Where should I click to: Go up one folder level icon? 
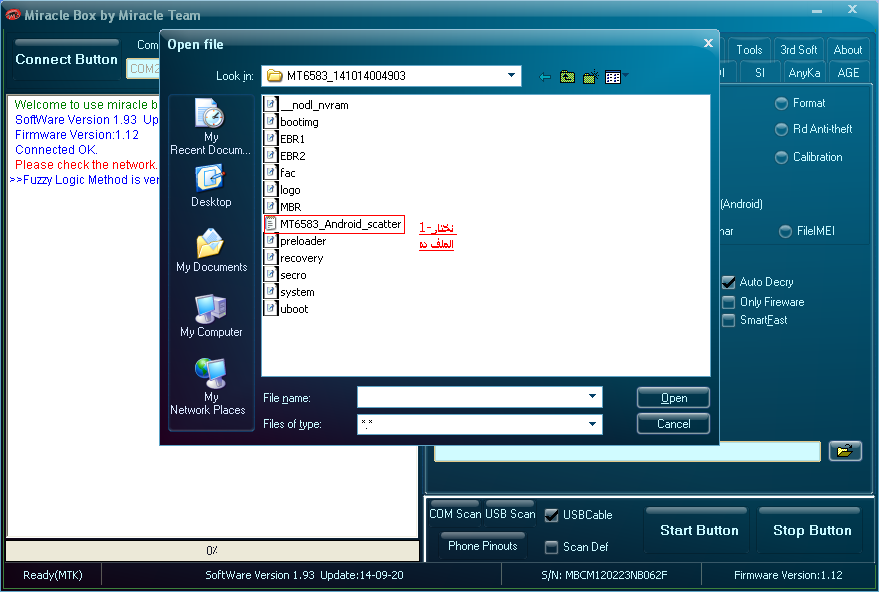click(x=567, y=77)
